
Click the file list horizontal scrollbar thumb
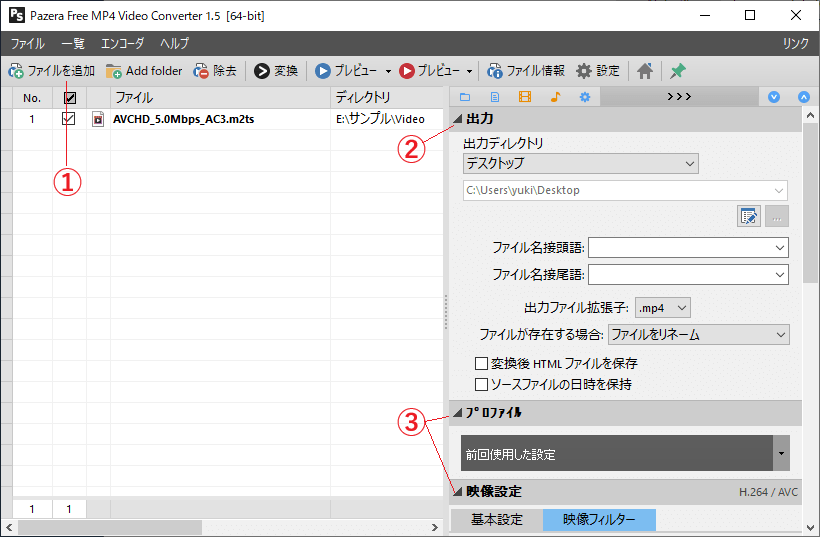pos(110,528)
